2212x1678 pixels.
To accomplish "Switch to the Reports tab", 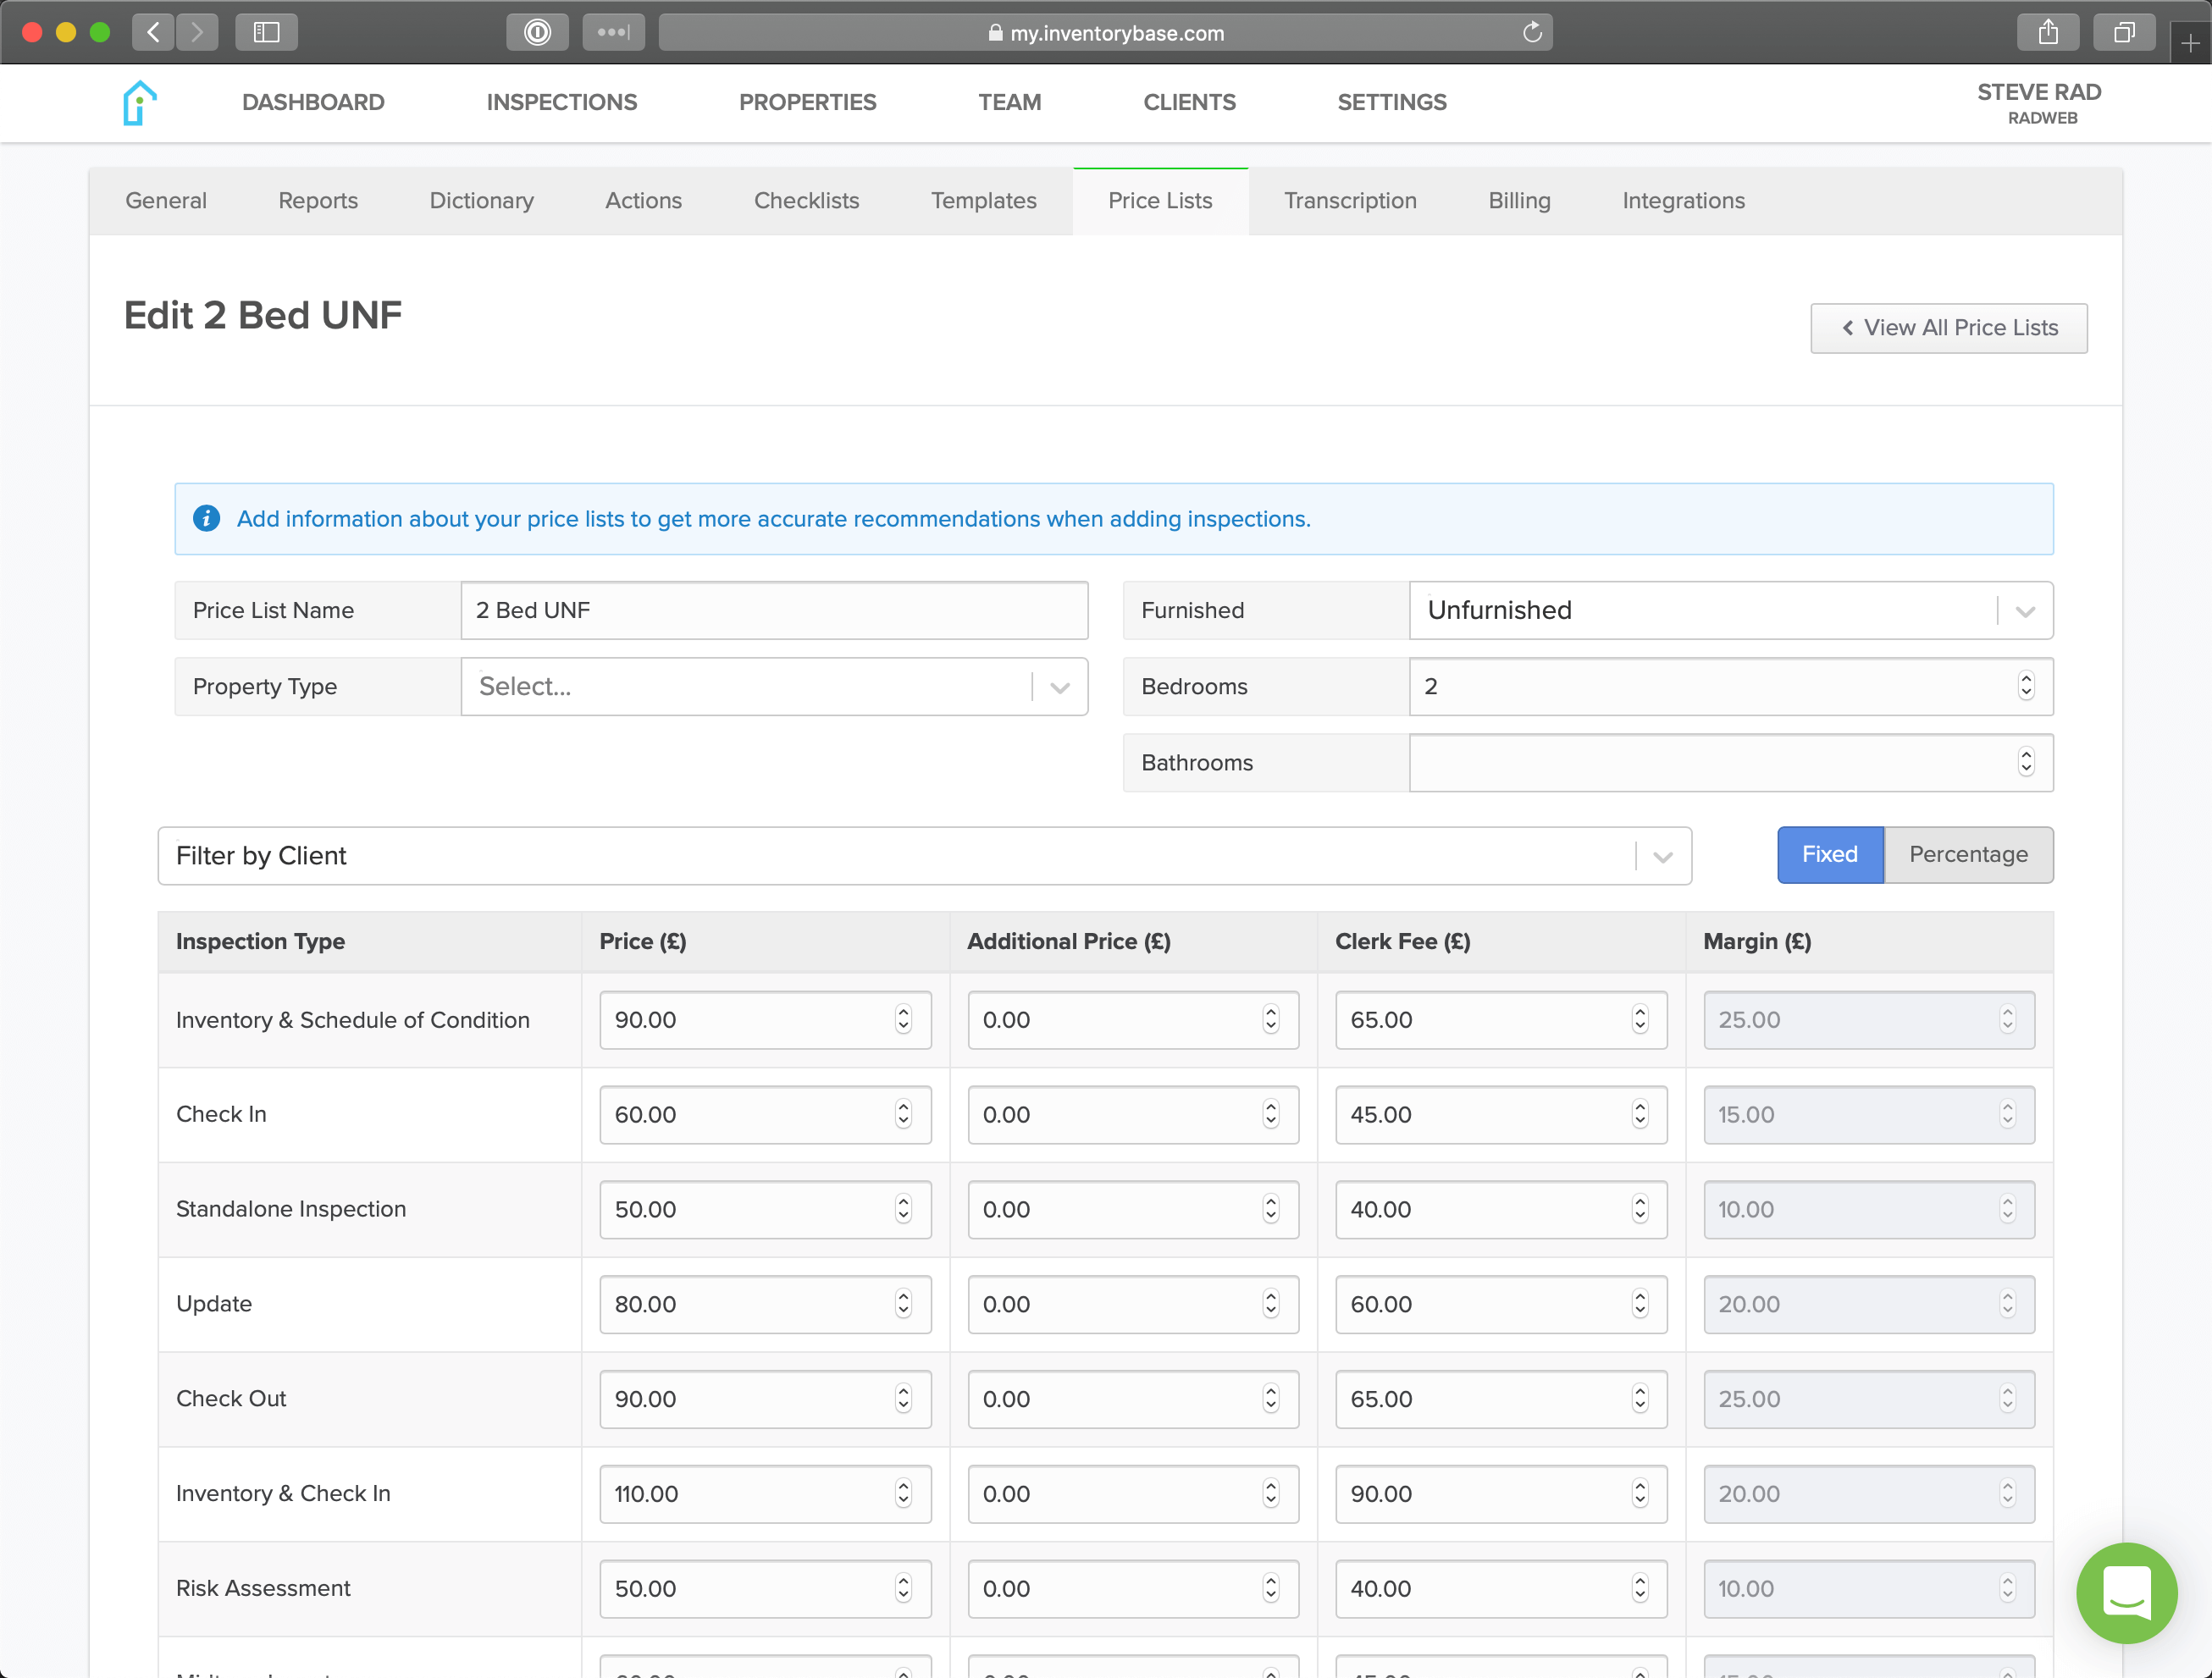I will tap(318, 200).
